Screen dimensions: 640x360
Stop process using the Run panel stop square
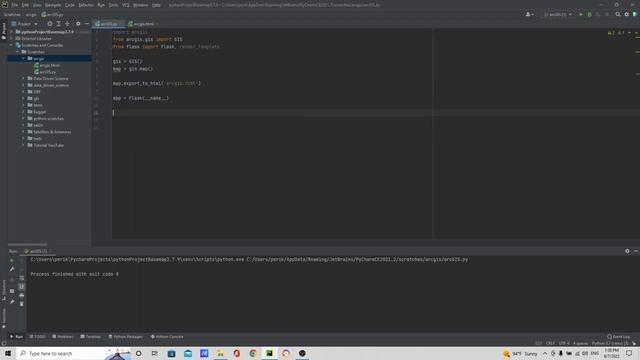[x=12, y=291]
